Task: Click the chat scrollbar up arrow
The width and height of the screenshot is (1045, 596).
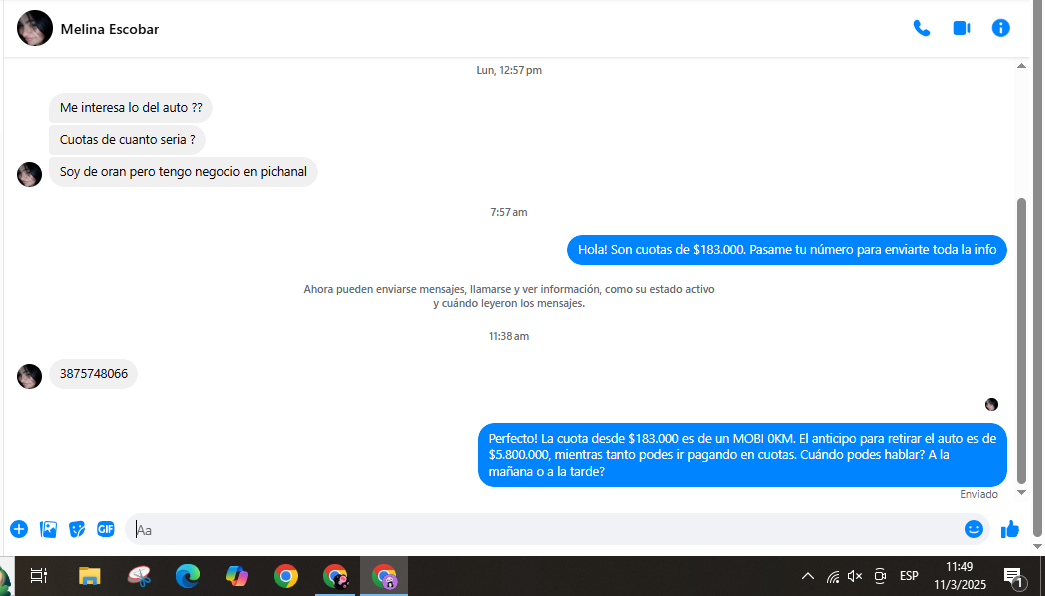Action: tap(1021, 66)
